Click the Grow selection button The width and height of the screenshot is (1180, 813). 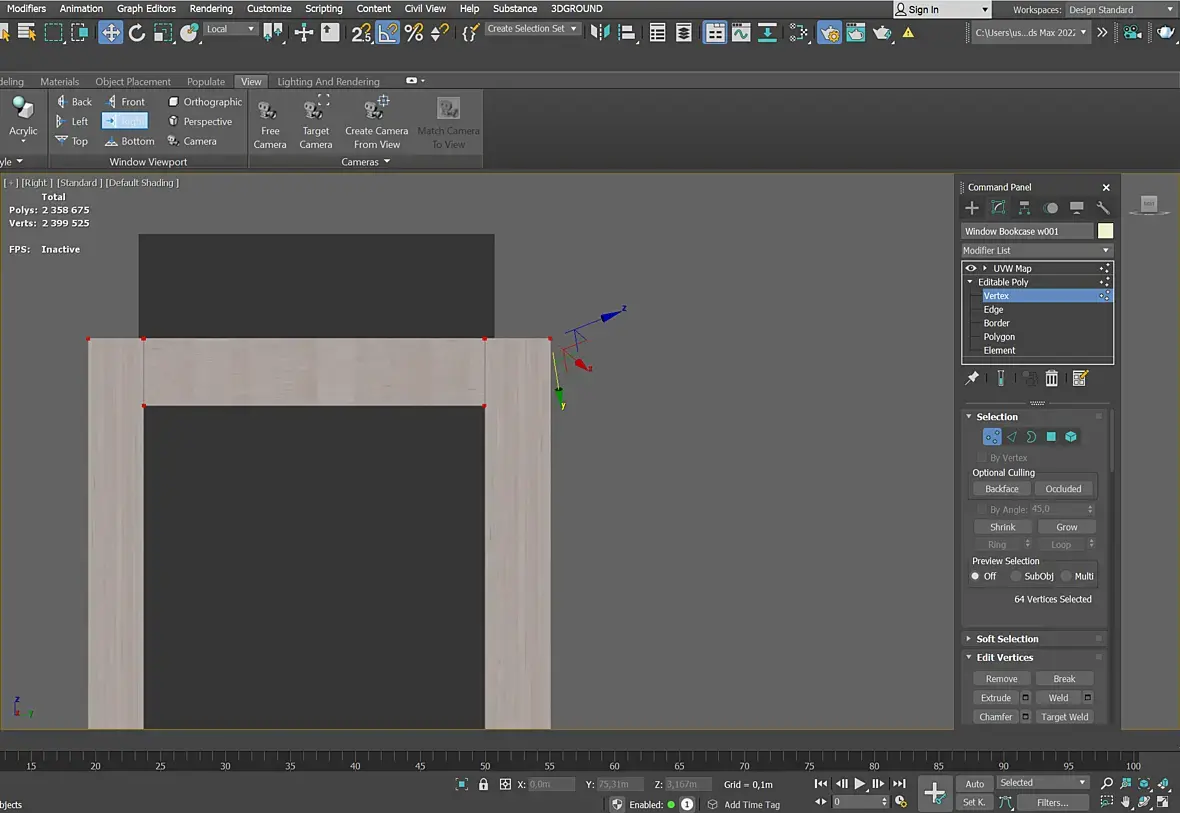pos(1066,527)
